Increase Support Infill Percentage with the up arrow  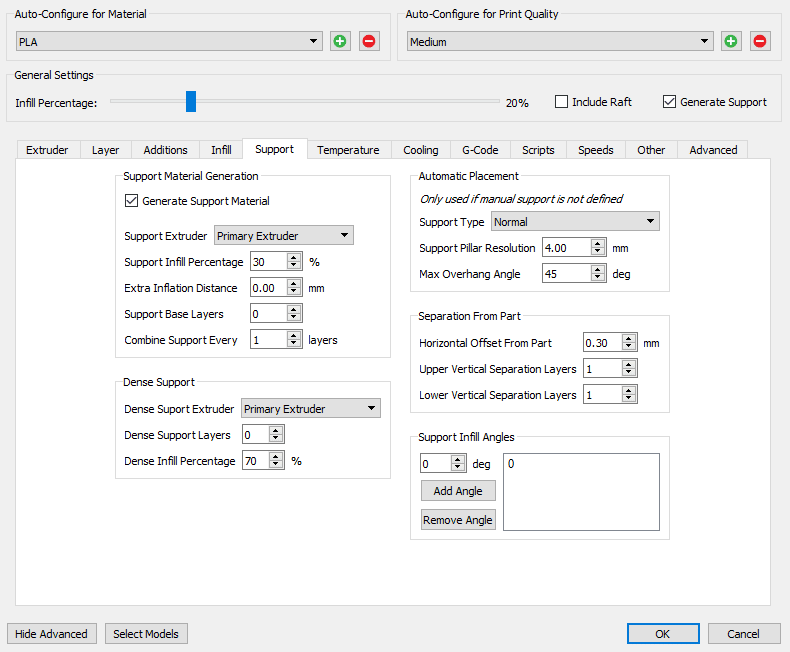click(294, 257)
